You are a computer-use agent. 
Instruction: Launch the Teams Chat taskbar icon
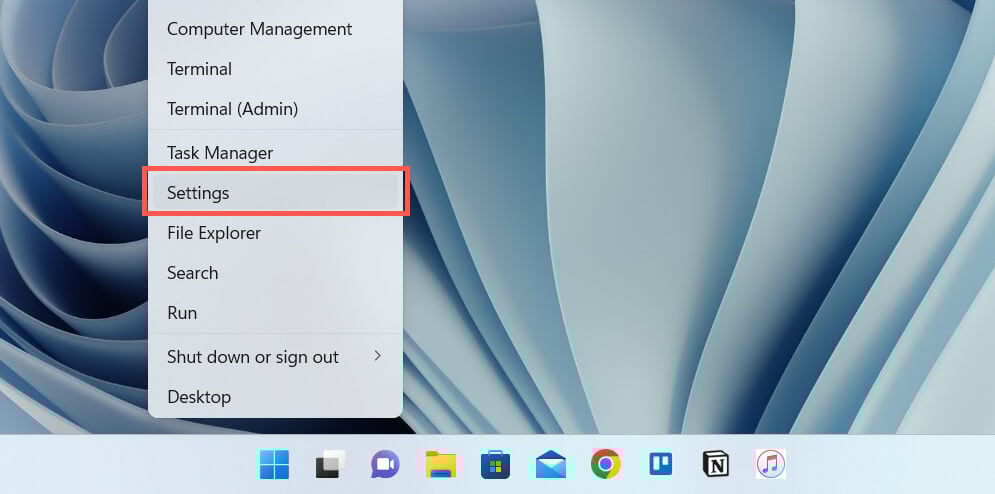[385, 464]
